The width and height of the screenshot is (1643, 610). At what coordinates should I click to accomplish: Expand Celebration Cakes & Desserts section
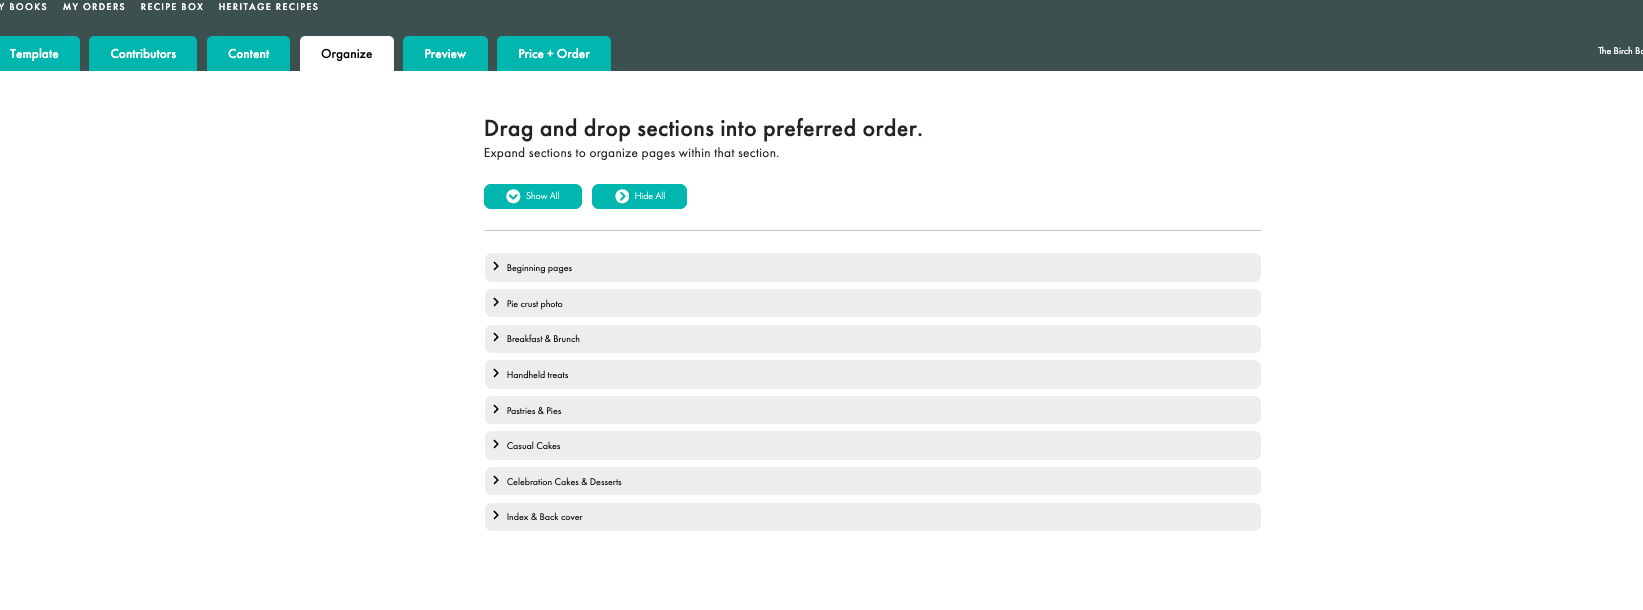pos(496,481)
